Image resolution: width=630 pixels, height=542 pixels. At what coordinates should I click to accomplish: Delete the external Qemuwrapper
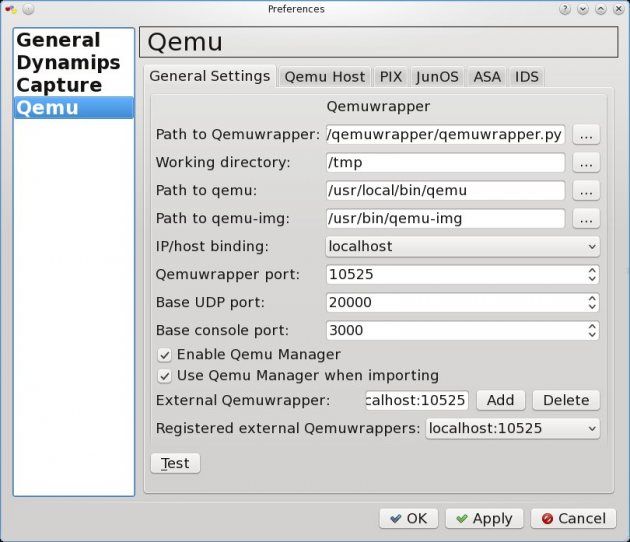[566, 400]
